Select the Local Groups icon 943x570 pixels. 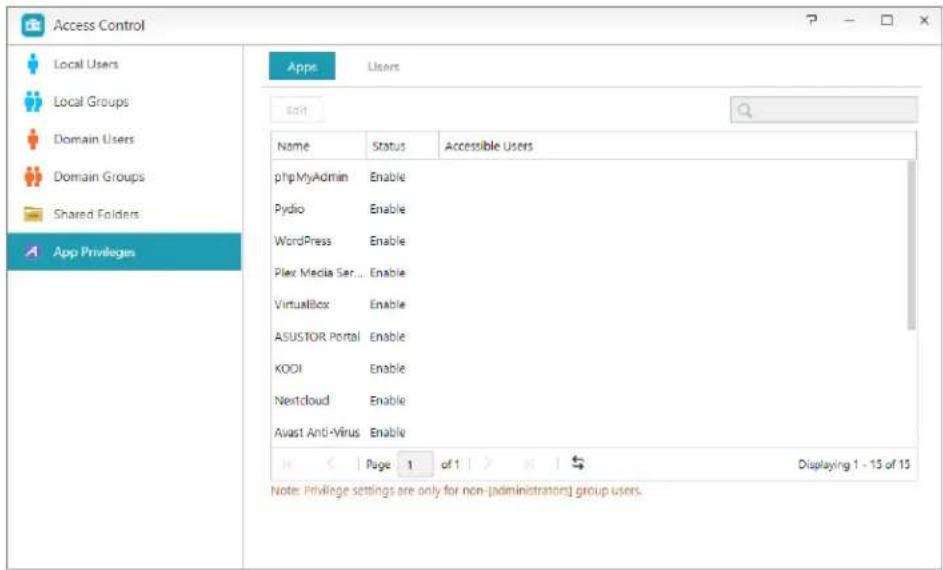[33, 102]
